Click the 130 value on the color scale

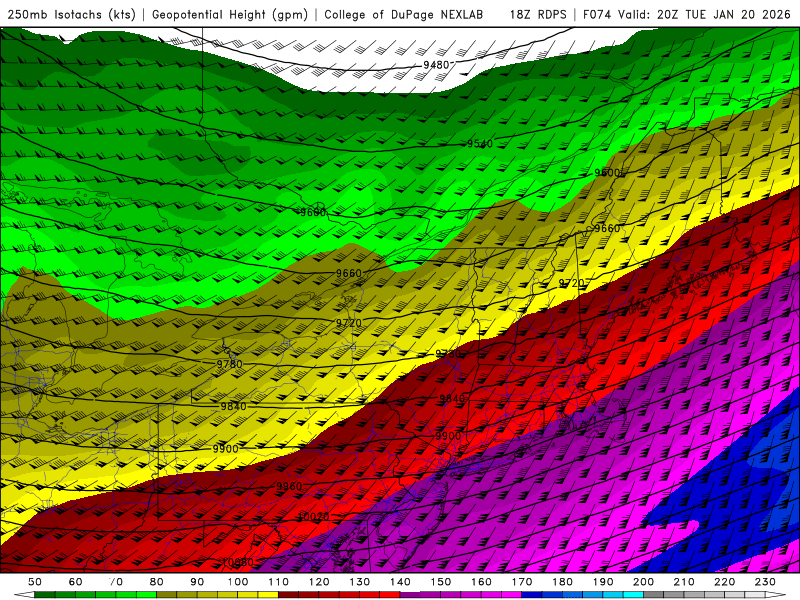point(360,582)
